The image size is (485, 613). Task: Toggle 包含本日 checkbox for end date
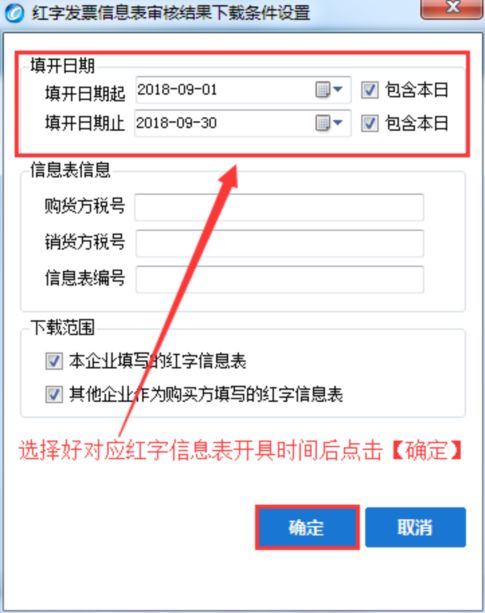pos(369,123)
